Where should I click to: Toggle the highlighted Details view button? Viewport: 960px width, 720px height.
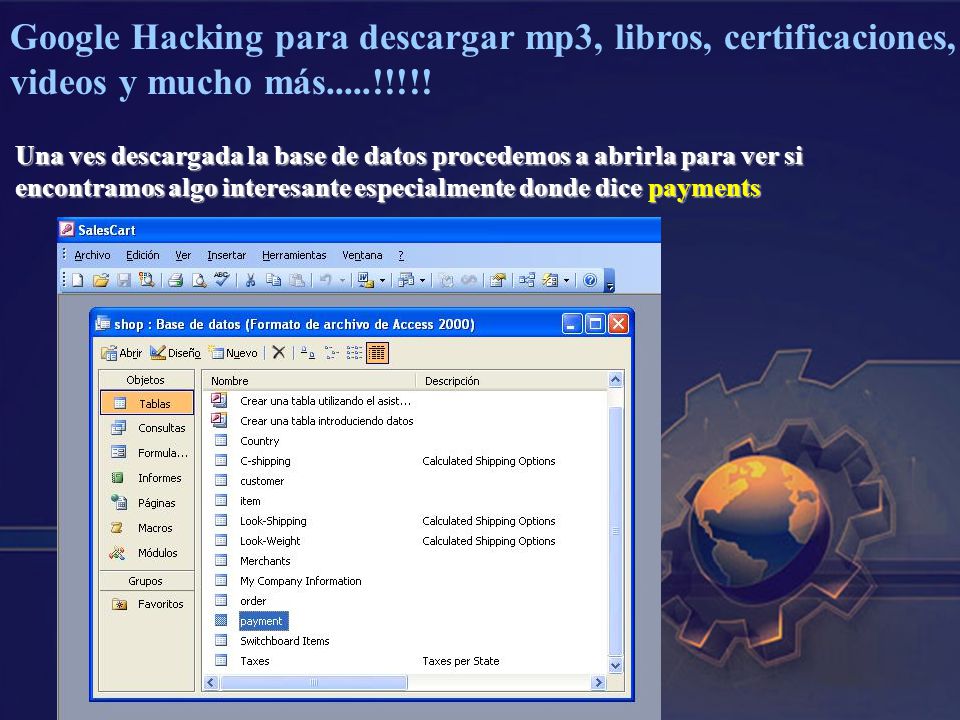tap(377, 353)
